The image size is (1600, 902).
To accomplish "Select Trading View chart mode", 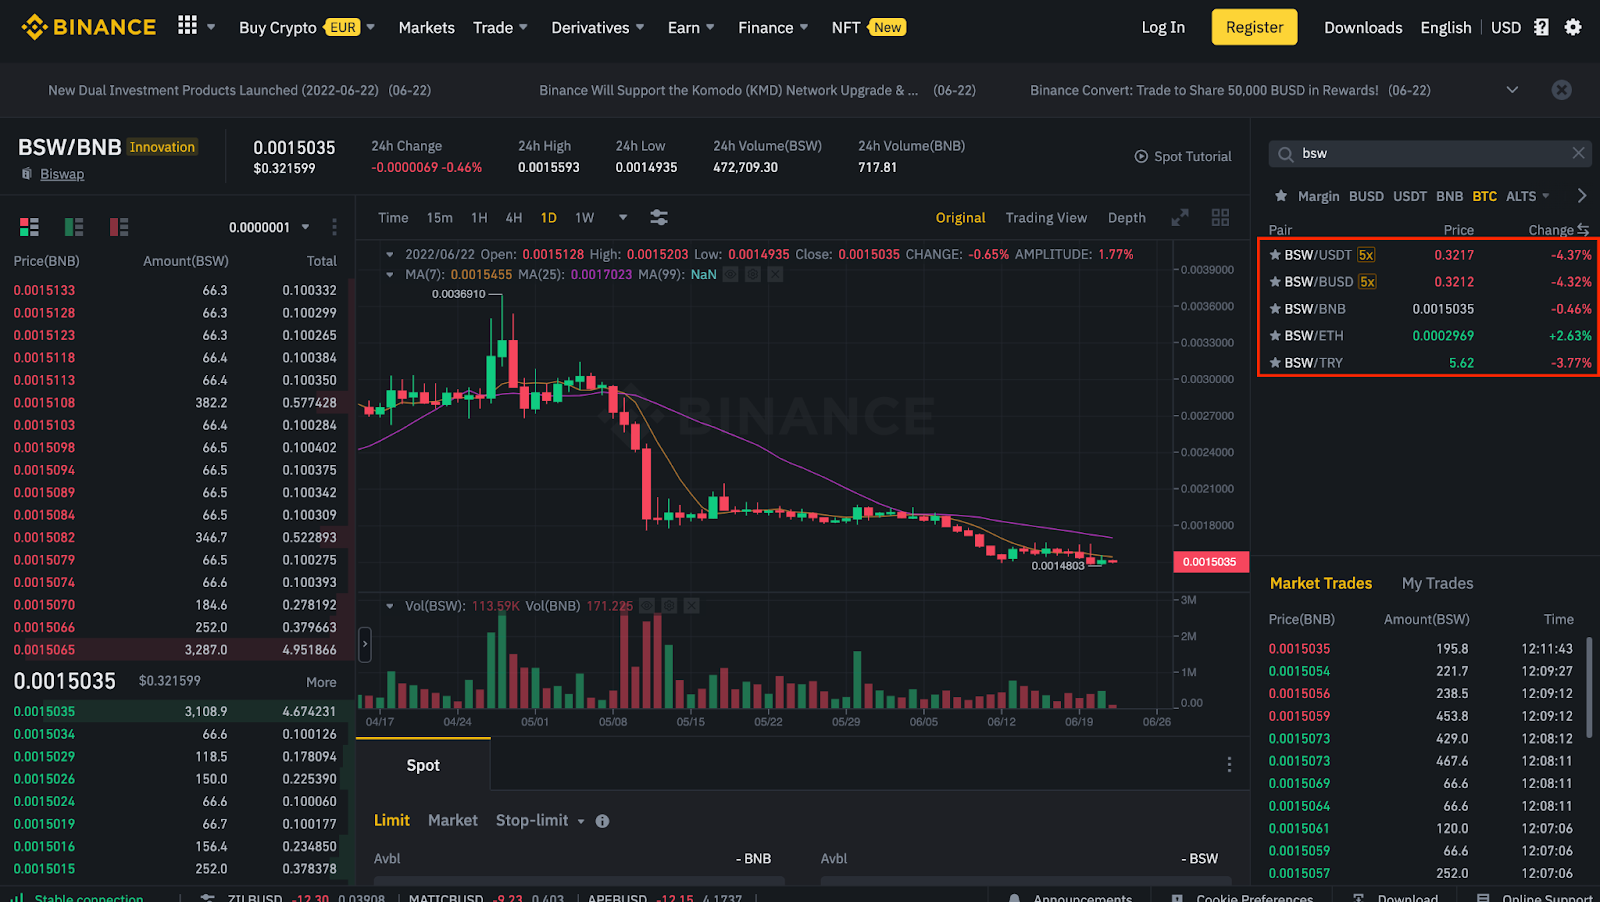I will coord(1046,218).
